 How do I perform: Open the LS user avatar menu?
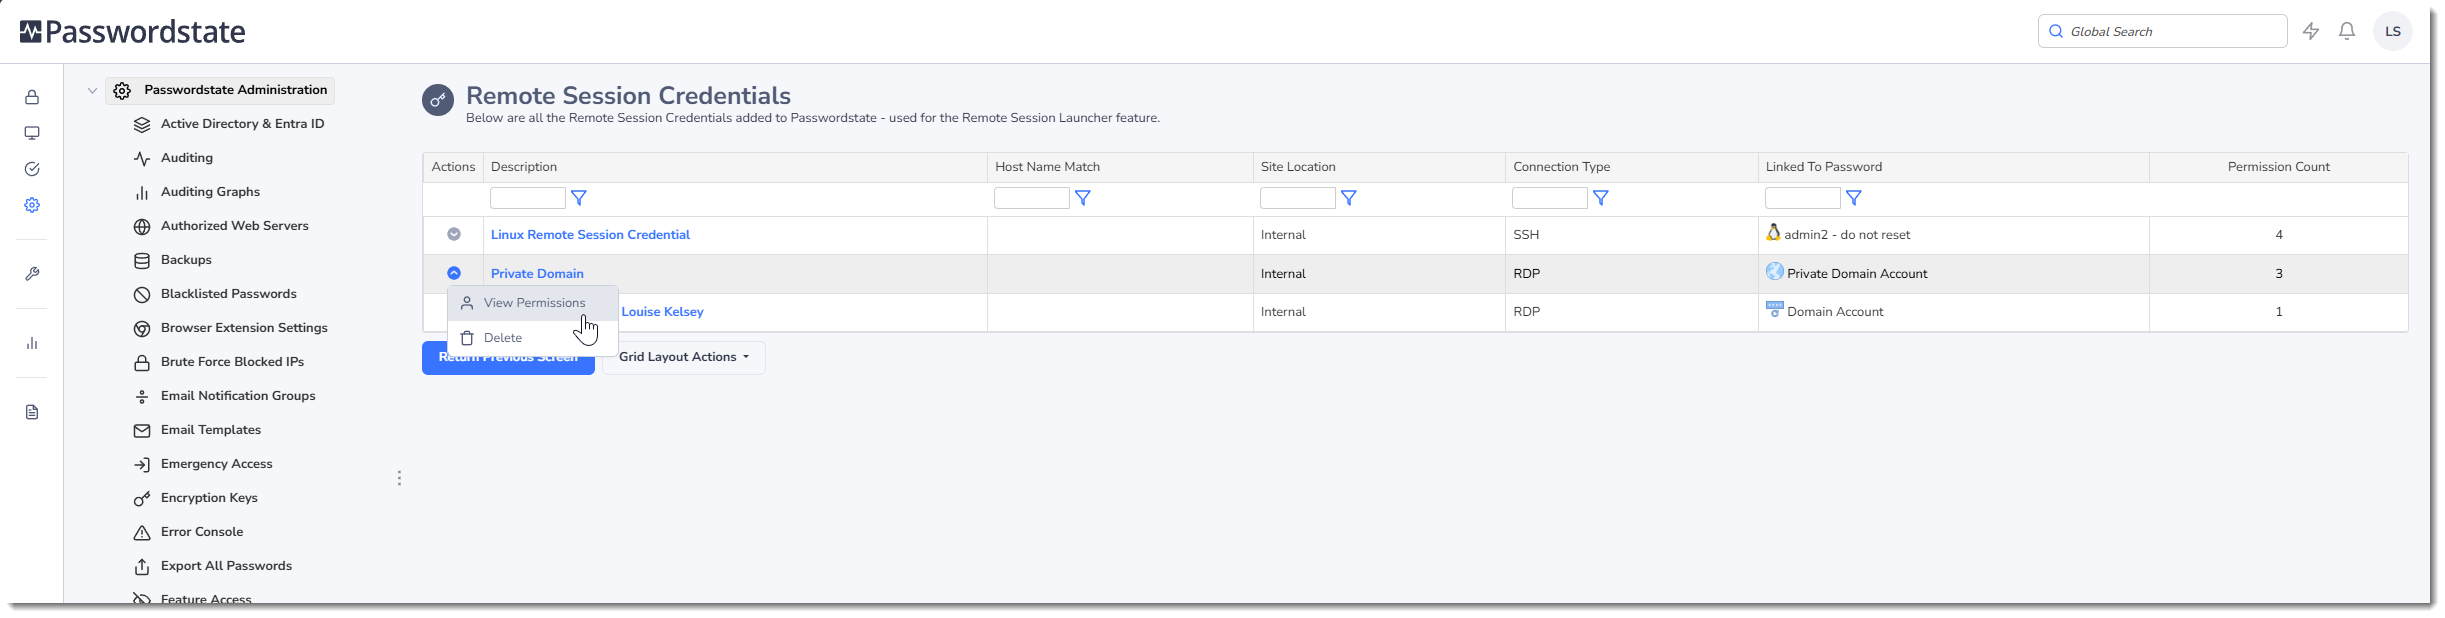[x=2393, y=31]
